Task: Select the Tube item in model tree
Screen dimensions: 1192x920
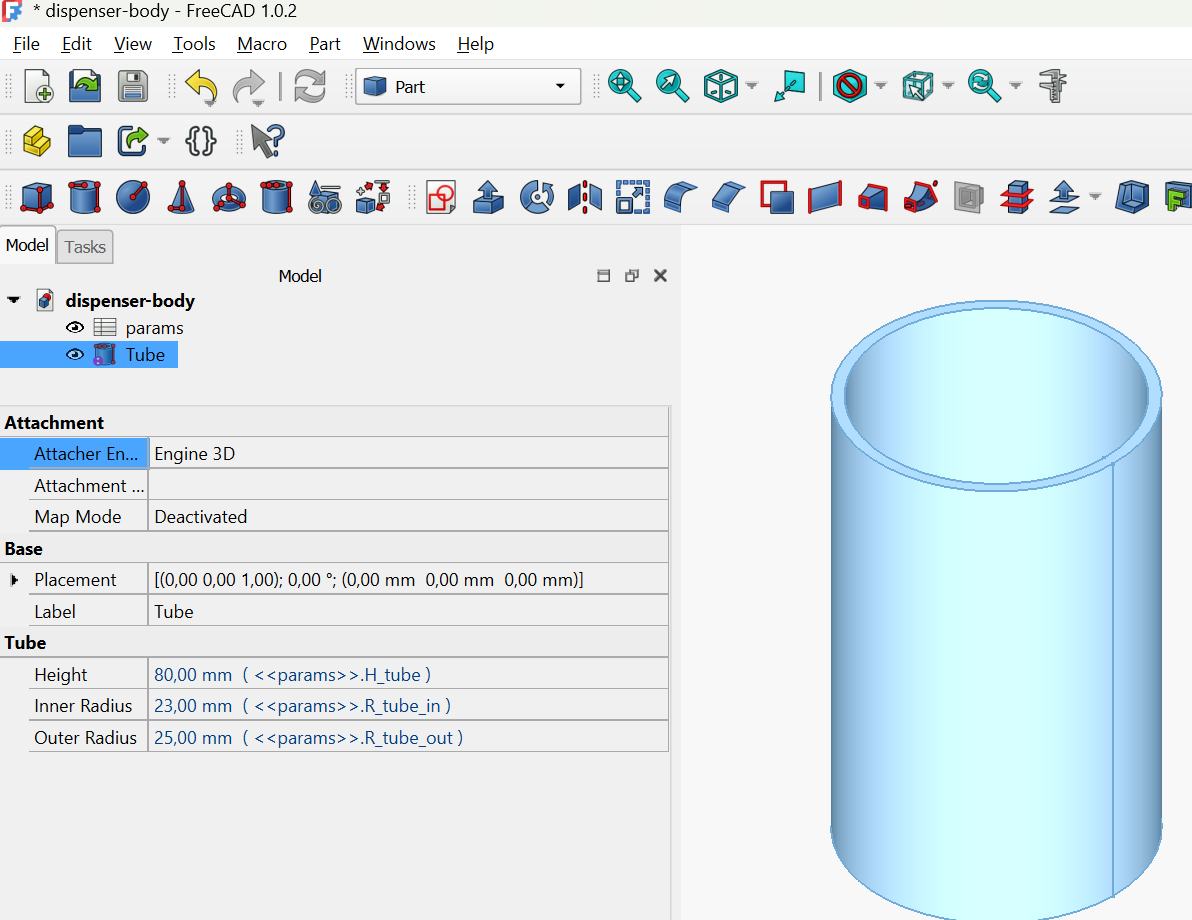Action: (145, 355)
